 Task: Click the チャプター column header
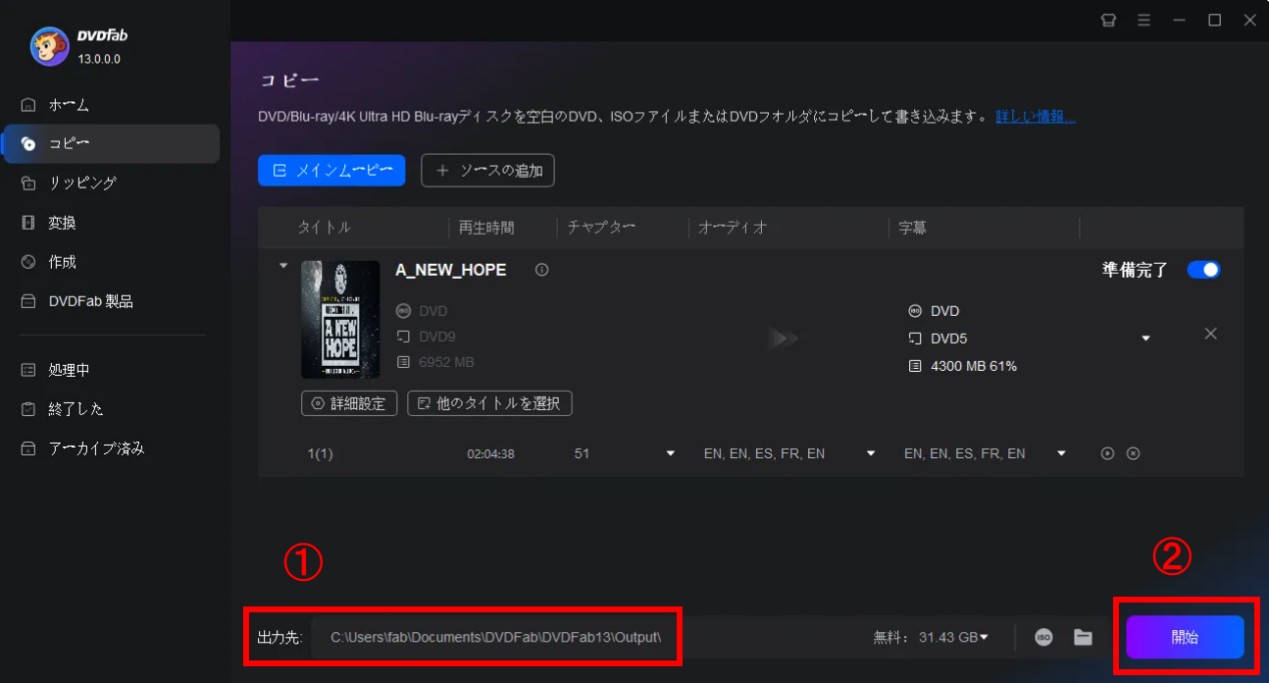(601, 228)
